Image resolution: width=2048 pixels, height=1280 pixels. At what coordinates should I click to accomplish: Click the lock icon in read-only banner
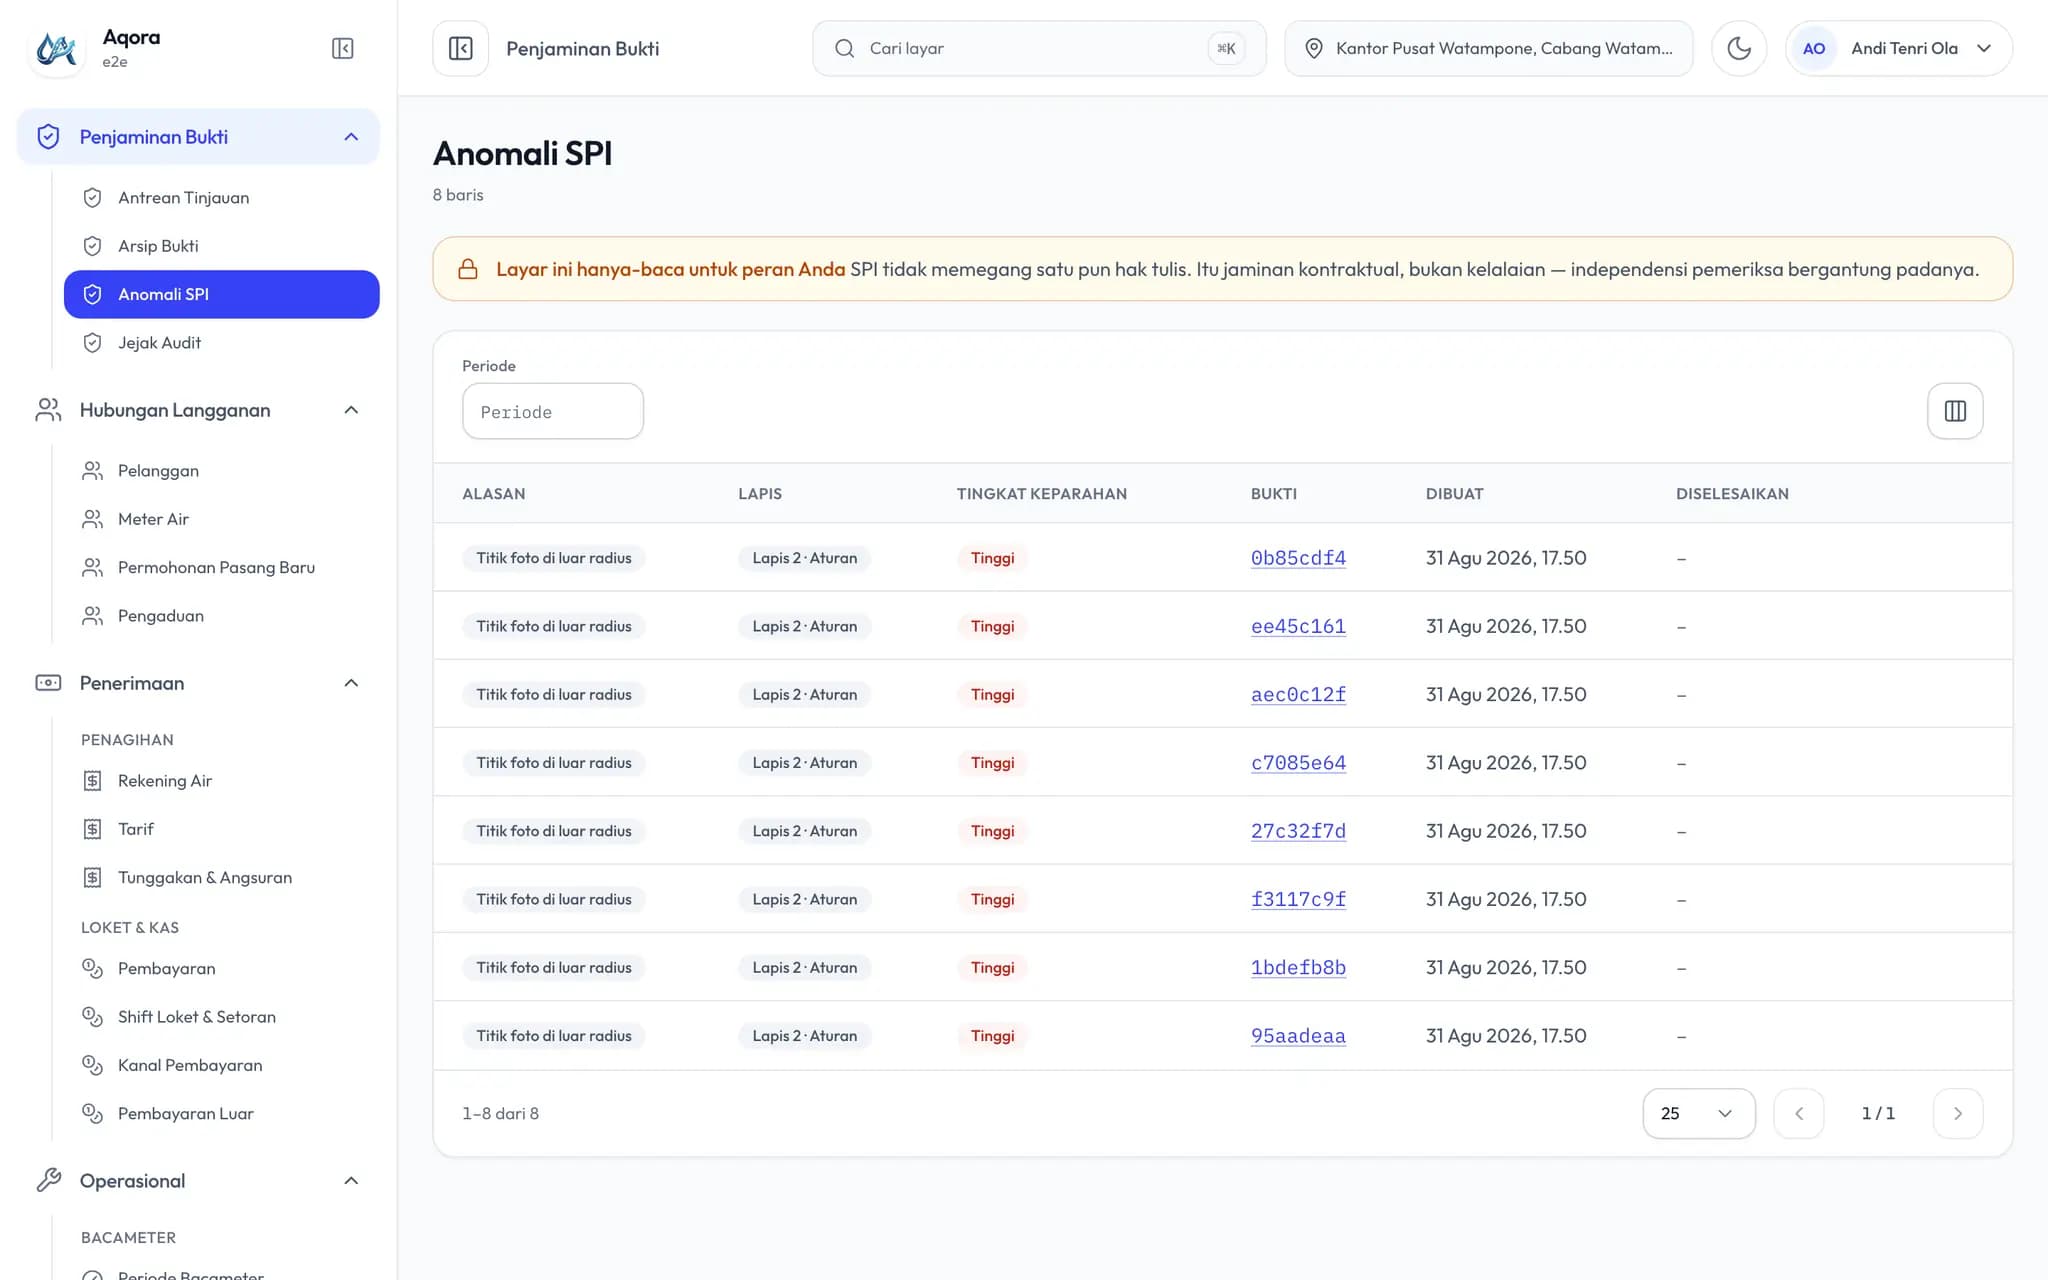pyautogui.click(x=467, y=269)
